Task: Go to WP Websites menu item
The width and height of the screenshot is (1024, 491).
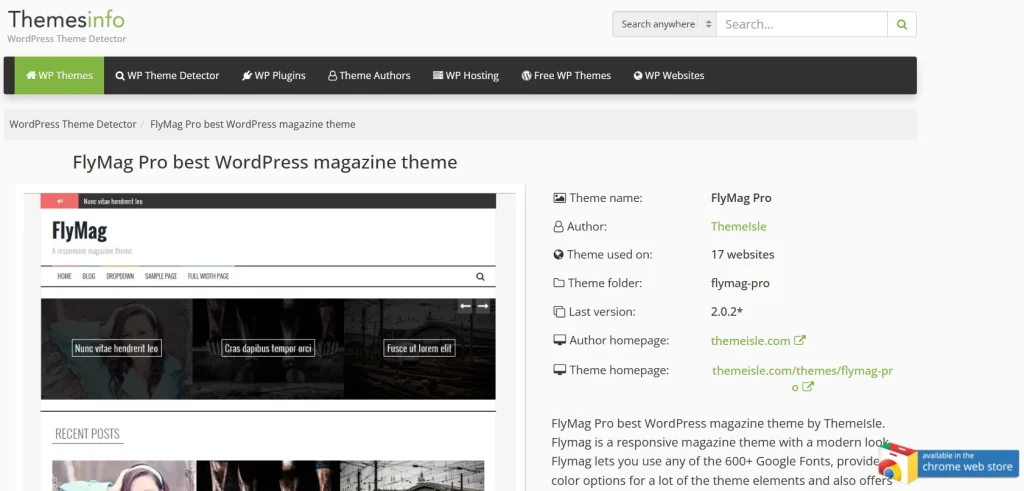Action: coord(669,76)
